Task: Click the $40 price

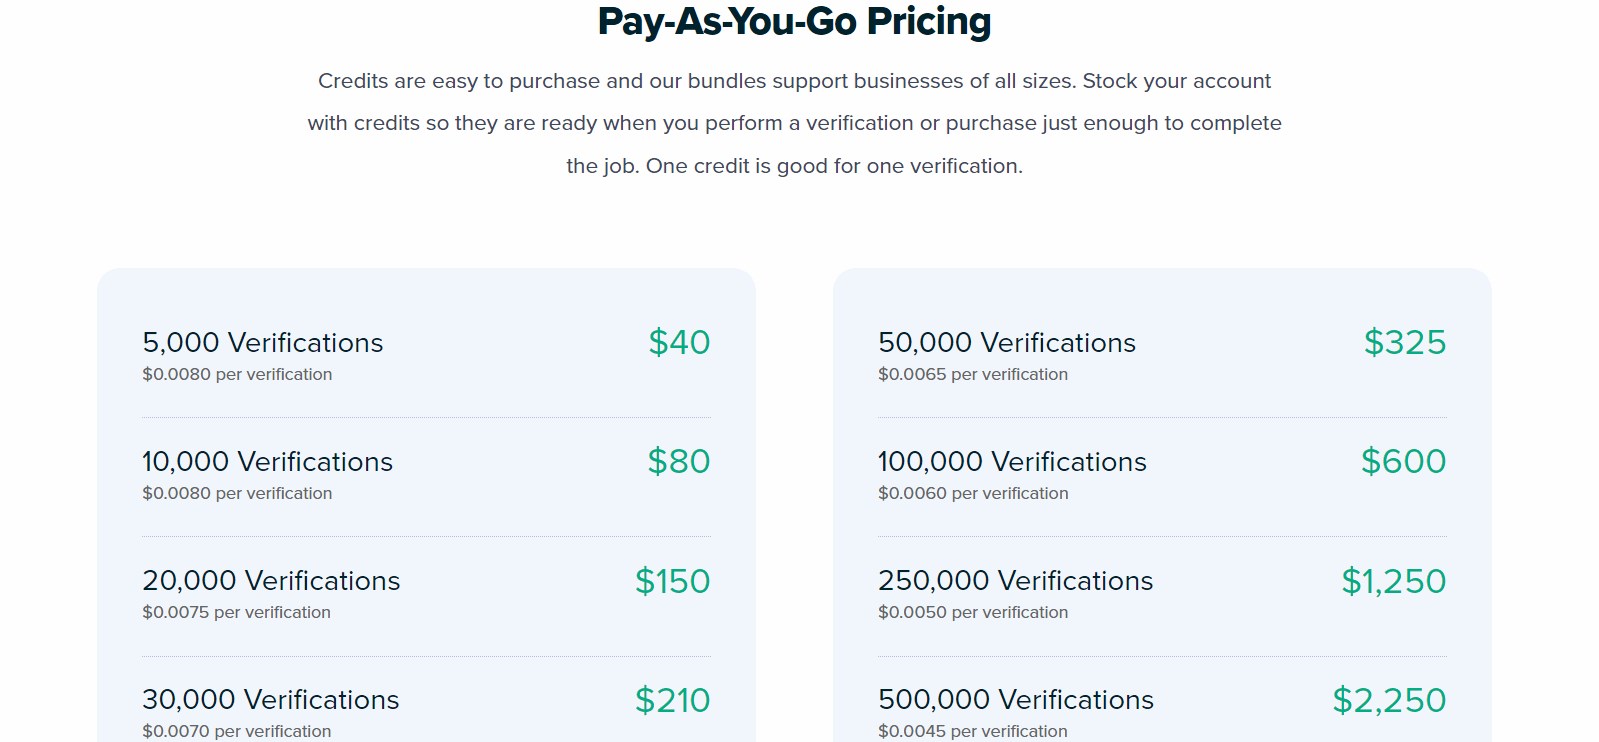Action: point(679,343)
